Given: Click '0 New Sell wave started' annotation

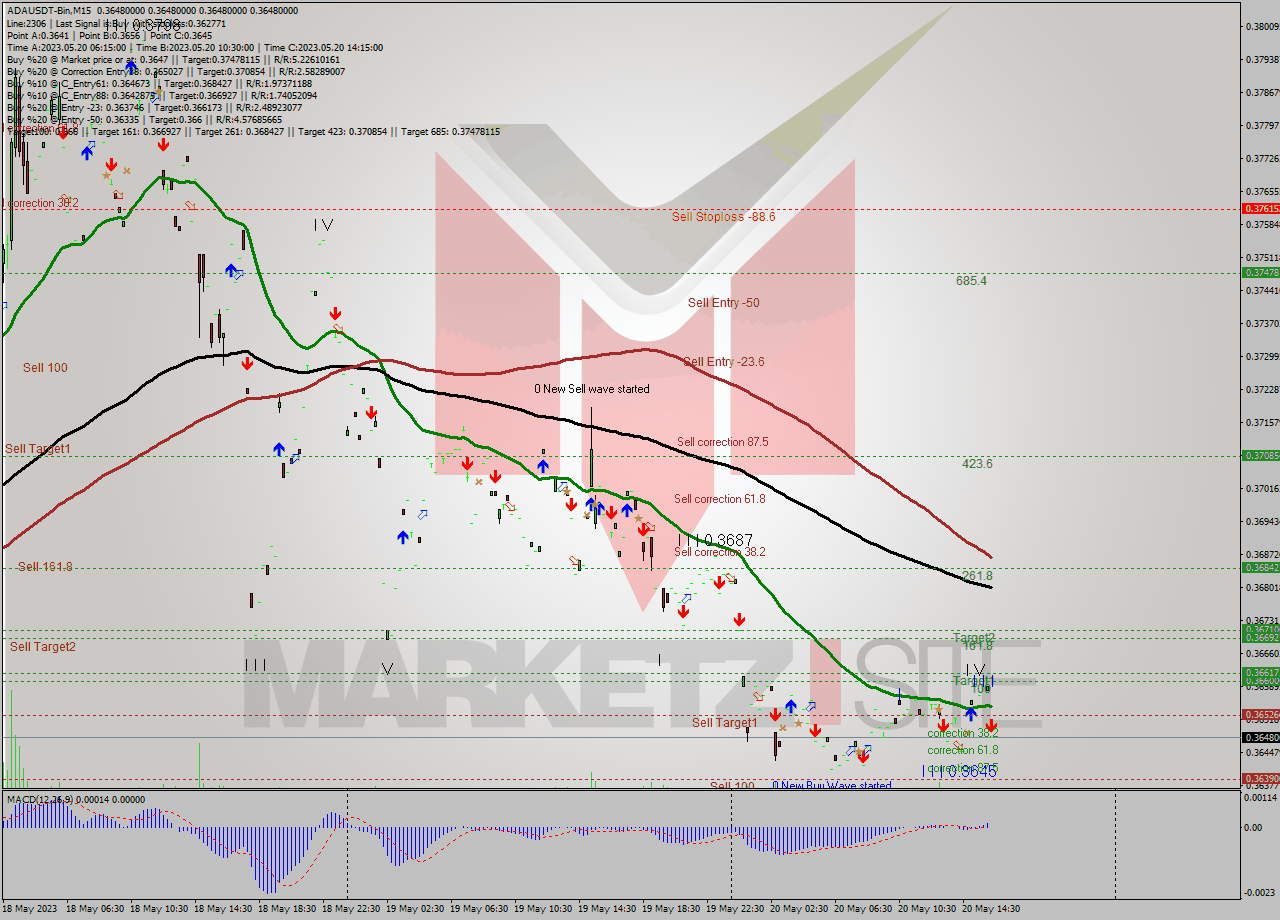Looking at the screenshot, I should tap(591, 389).
